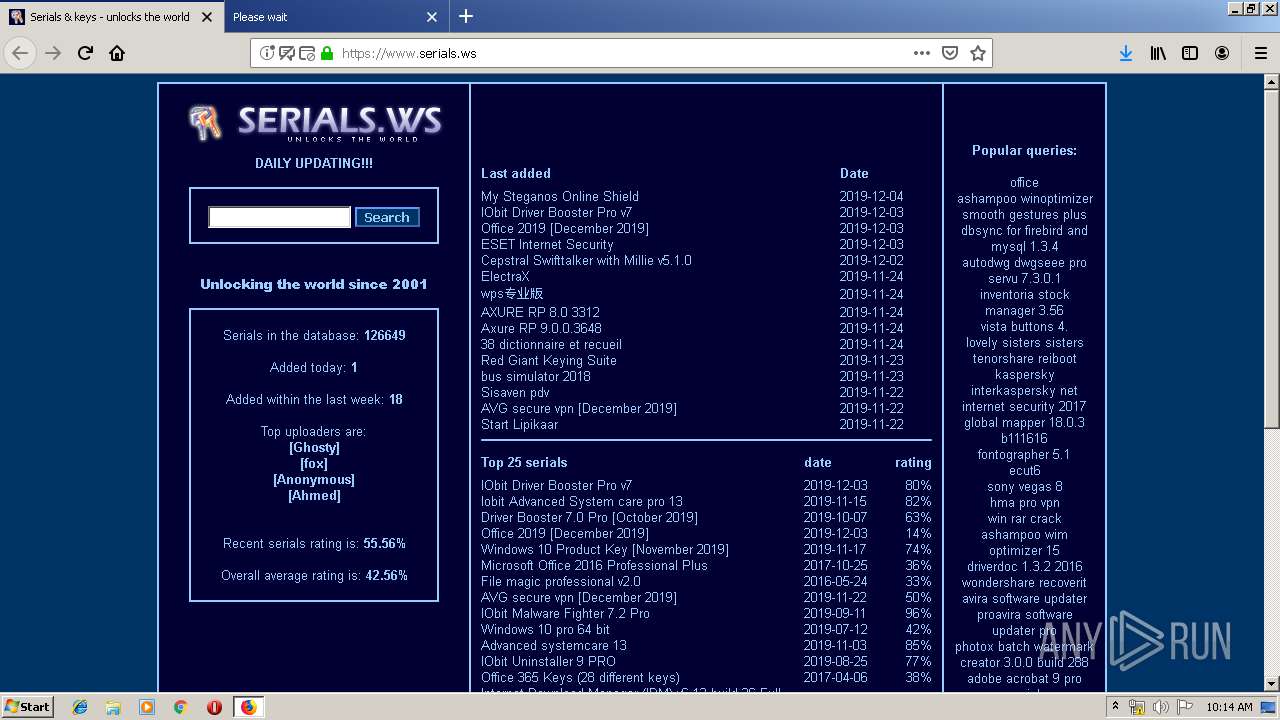This screenshot has height=720, width=1280.
Task: Open Windows 10 pro 64 bit
Action: 545,629
